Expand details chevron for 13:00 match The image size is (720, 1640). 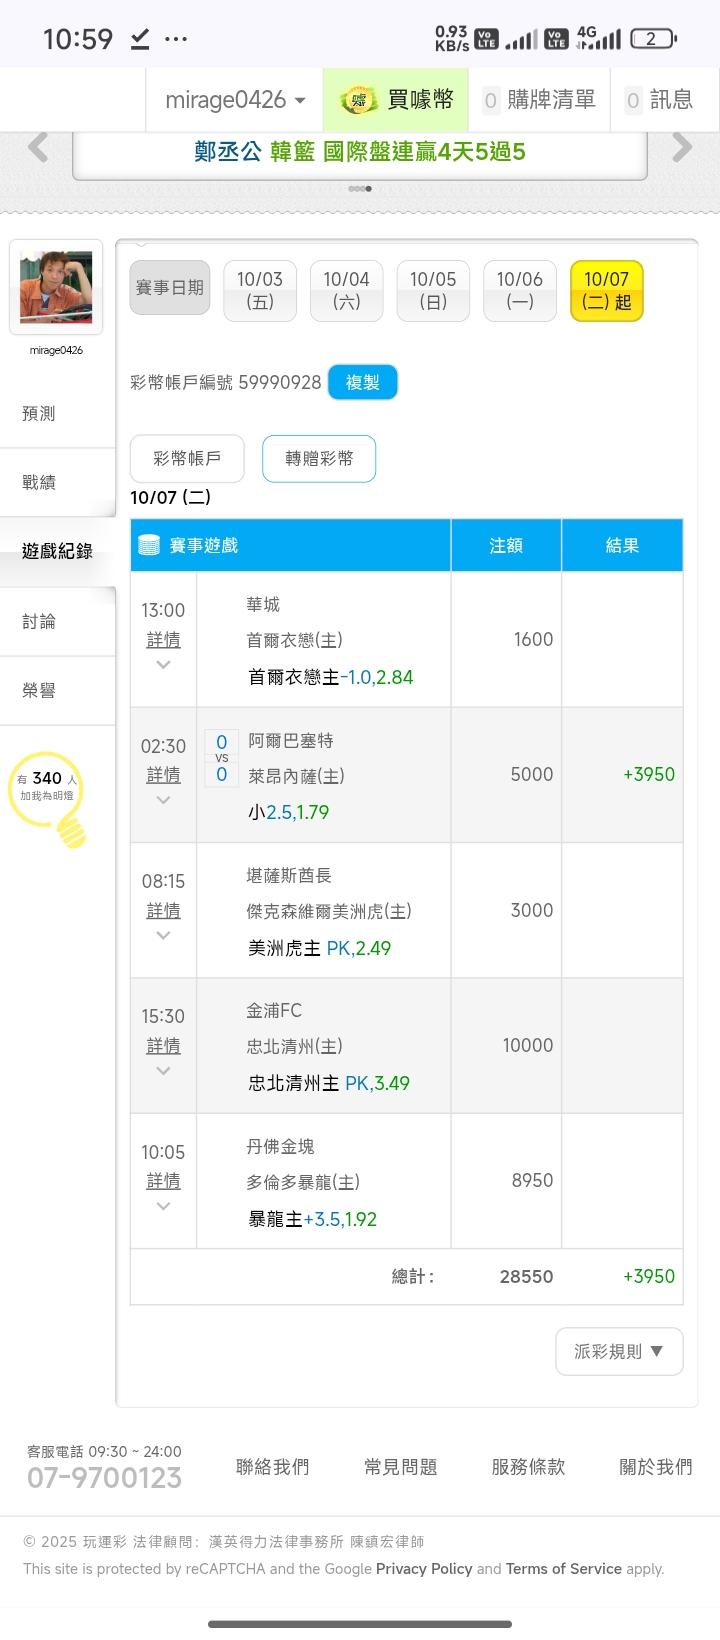pyautogui.click(x=163, y=665)
